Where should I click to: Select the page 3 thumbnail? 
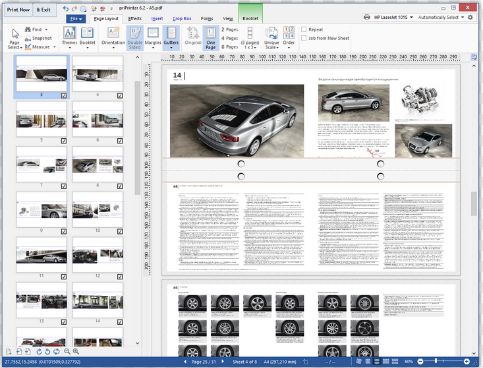41,76
